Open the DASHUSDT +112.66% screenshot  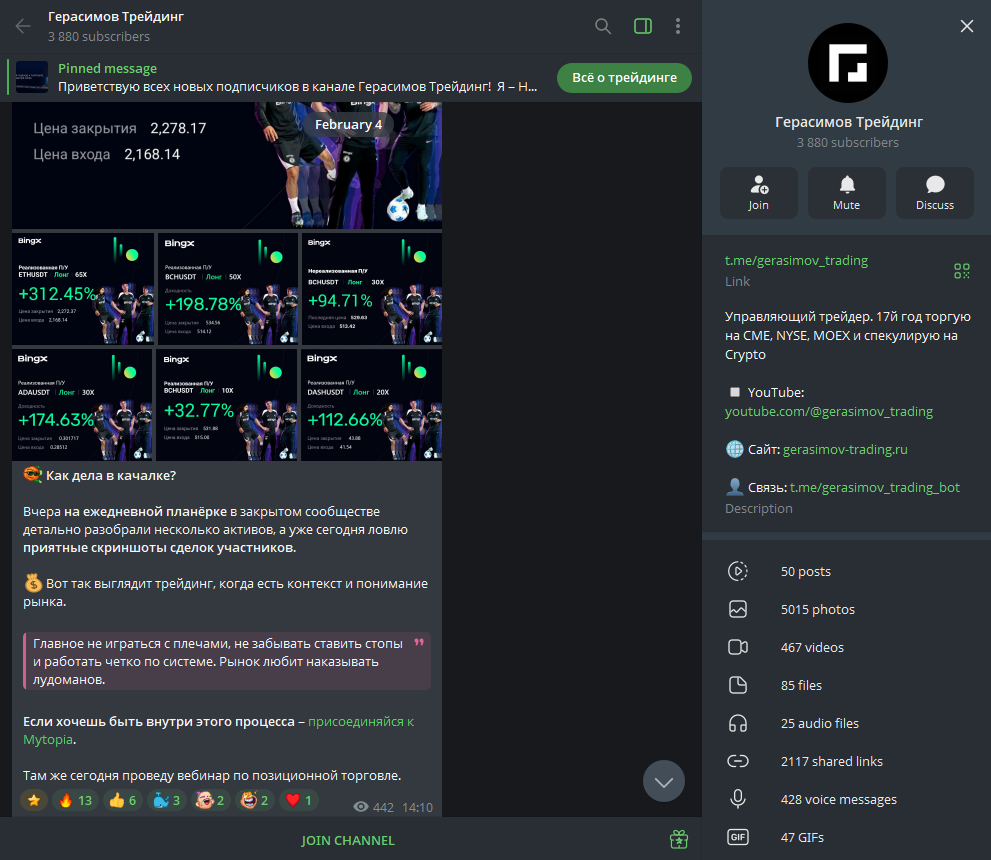click(372, 404)
